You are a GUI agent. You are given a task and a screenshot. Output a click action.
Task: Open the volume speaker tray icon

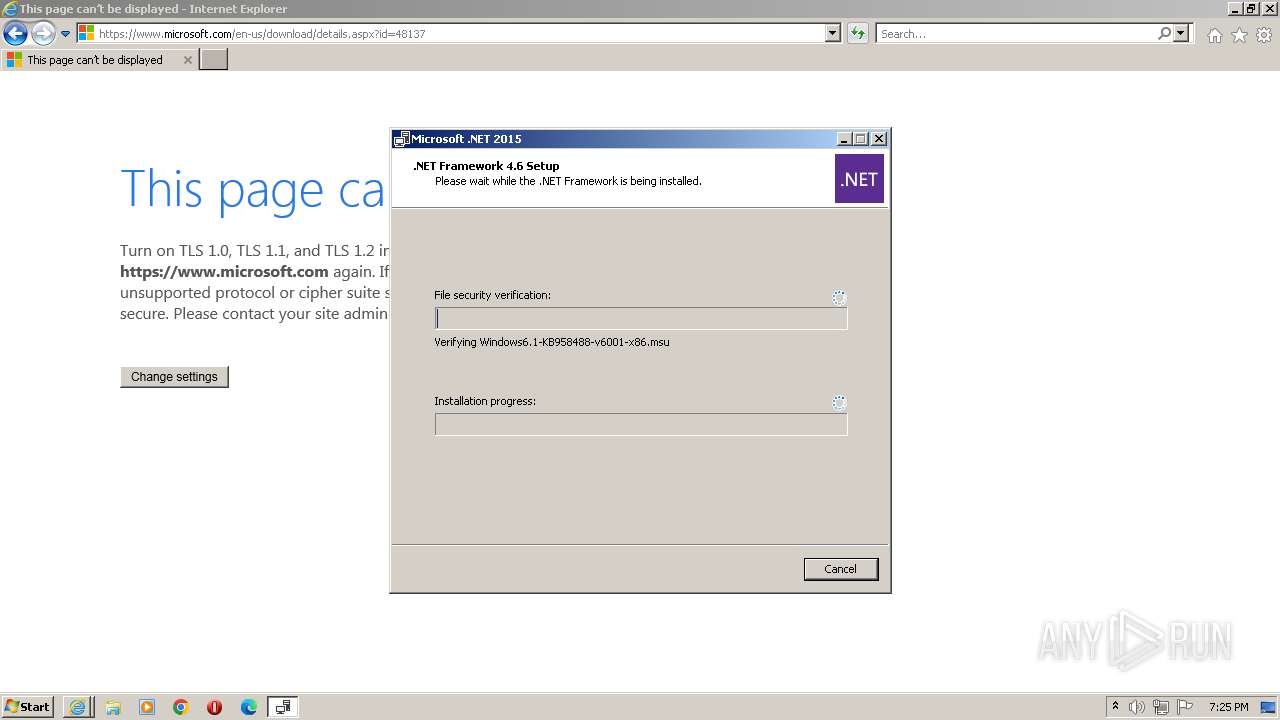1137,707
